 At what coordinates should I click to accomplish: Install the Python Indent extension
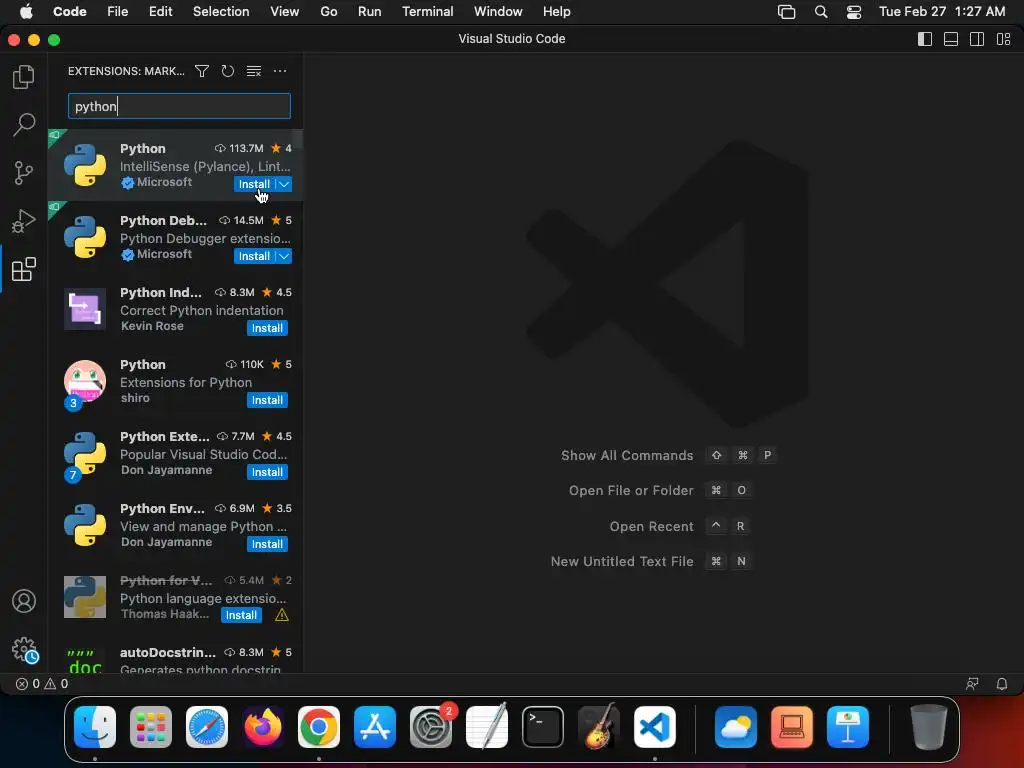click(x=267, y=328)
